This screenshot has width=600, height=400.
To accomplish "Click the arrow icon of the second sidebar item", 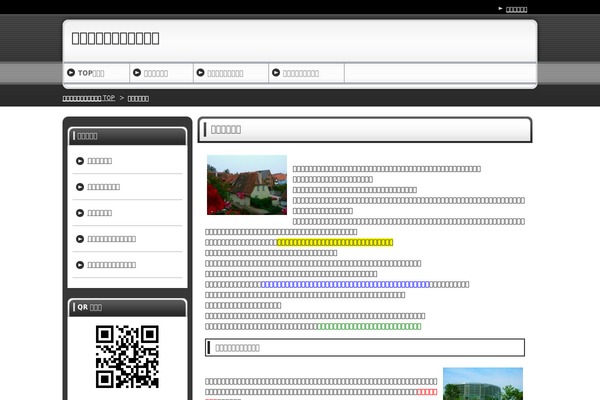I will click(80, 187).
